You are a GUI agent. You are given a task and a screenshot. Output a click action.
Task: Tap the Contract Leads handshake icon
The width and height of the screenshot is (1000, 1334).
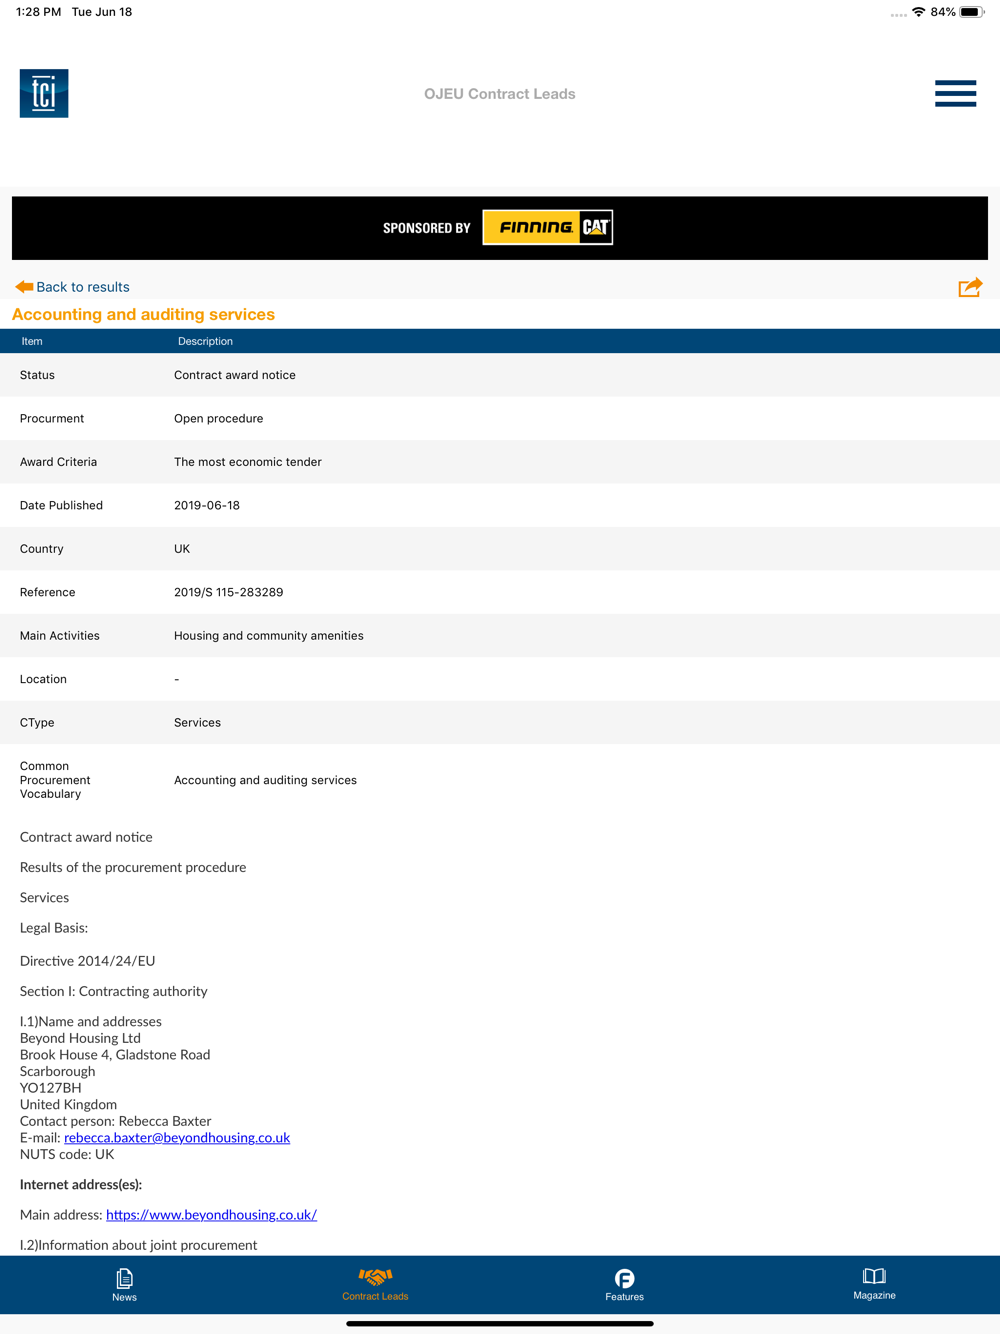375,1277
